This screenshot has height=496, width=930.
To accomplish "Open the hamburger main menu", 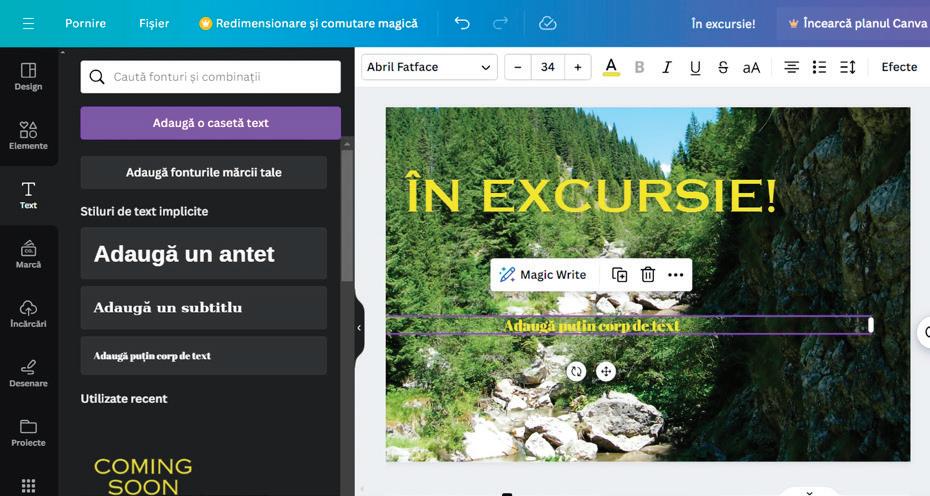I will pyautogui.click(x=28, y=24).
